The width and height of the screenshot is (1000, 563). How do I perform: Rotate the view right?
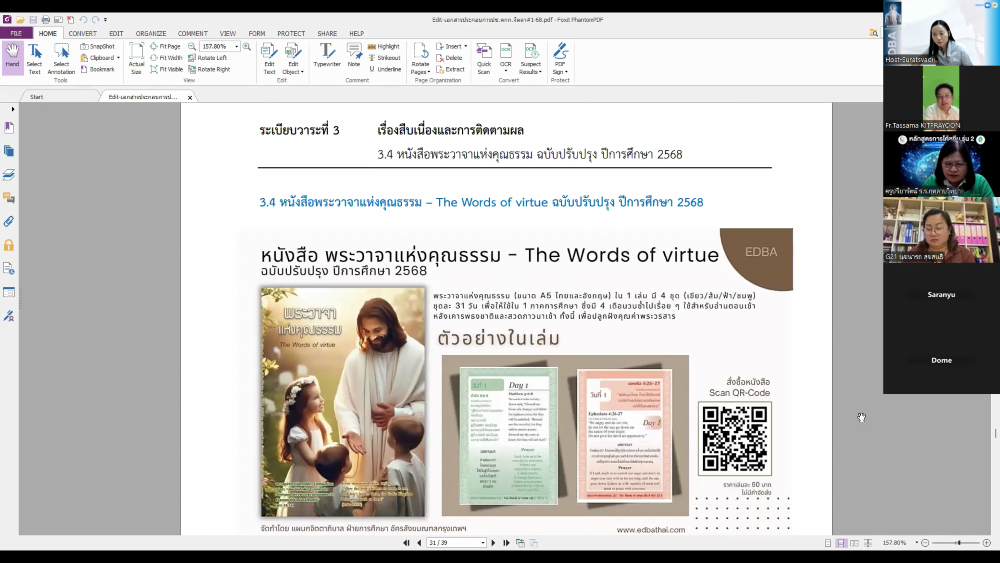click(209, 69)
